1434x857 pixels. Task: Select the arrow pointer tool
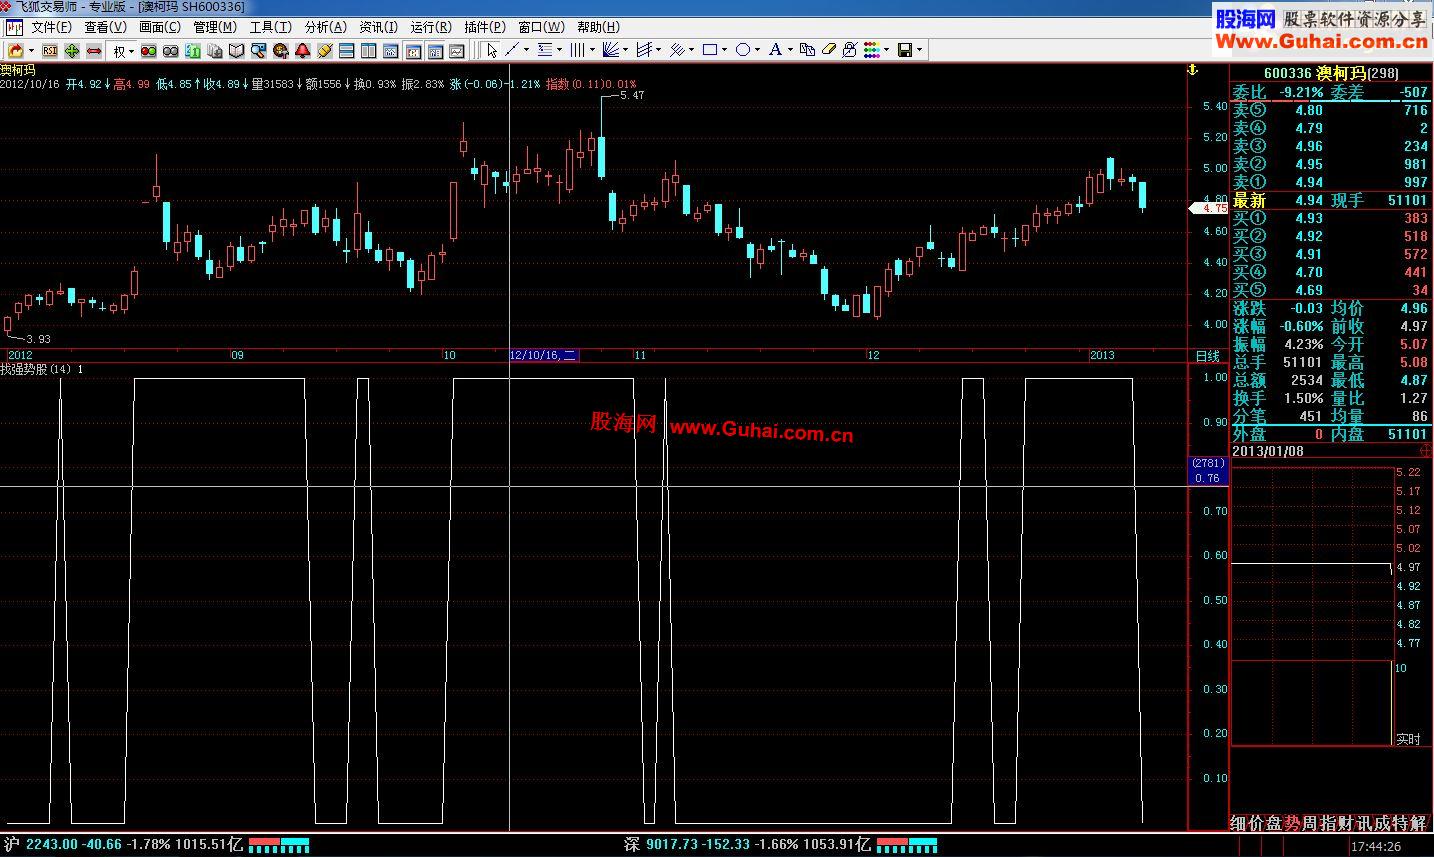(x=491, y=50)
